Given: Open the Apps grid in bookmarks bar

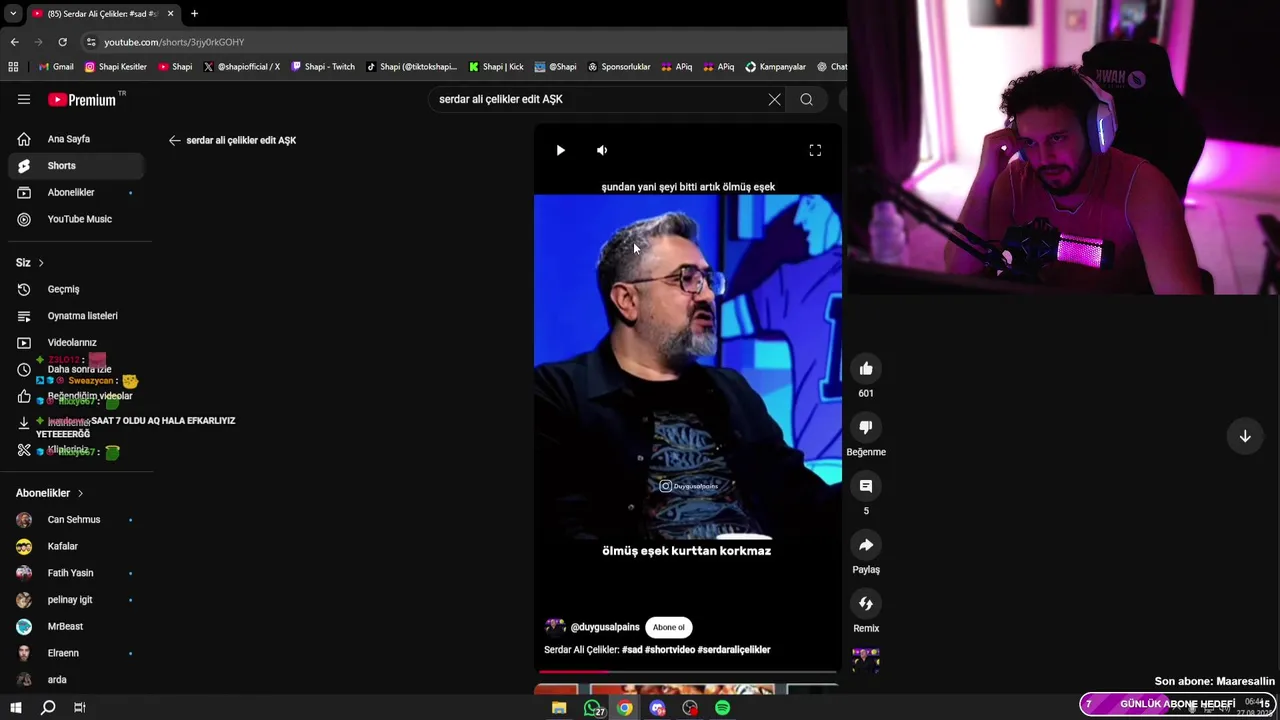Looking at the screenshot, I should point(13,67).
